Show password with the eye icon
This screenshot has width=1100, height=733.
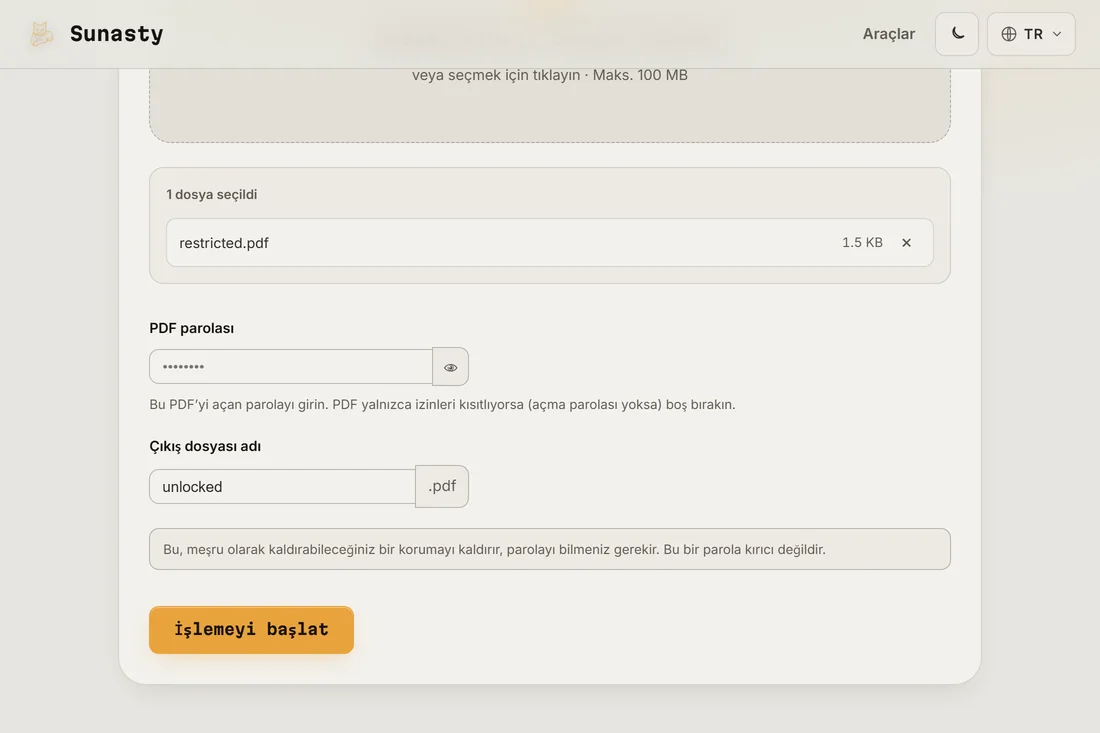[450, 367]
